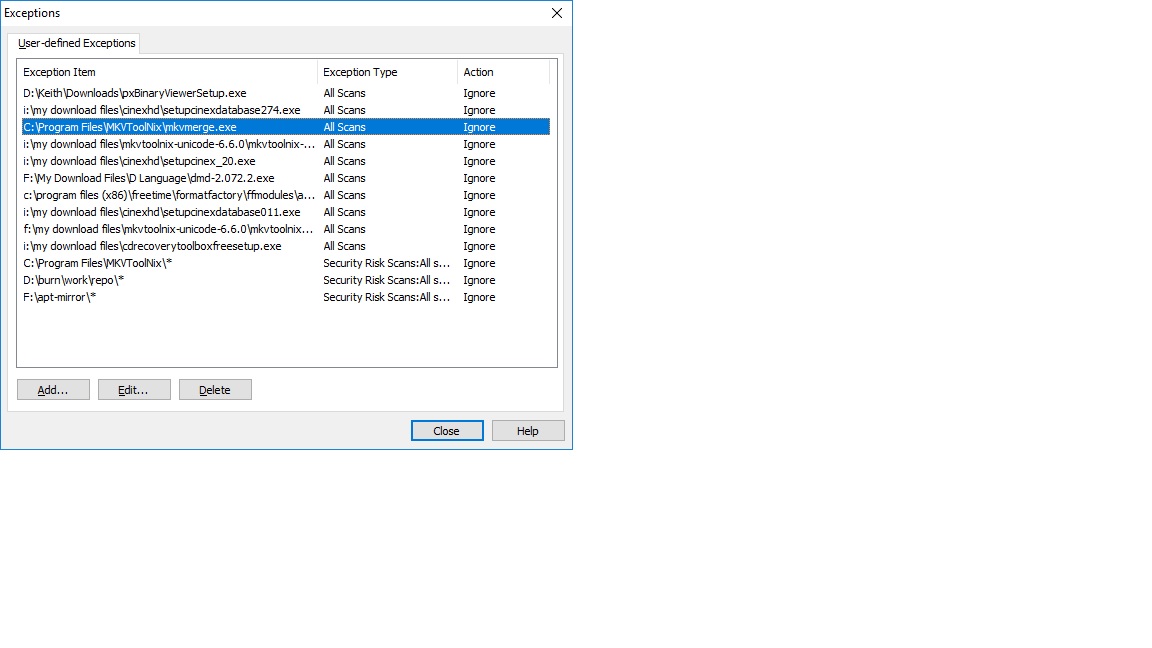Select the formatfactory ffmodules exception row

click(x=169, y=195)
